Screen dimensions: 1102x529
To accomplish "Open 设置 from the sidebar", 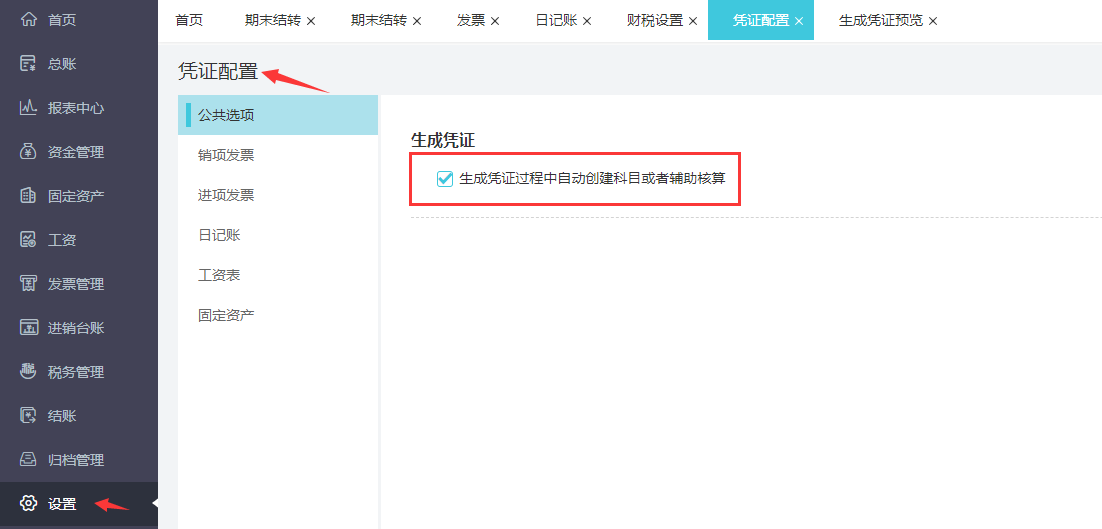I will (79, 504).
